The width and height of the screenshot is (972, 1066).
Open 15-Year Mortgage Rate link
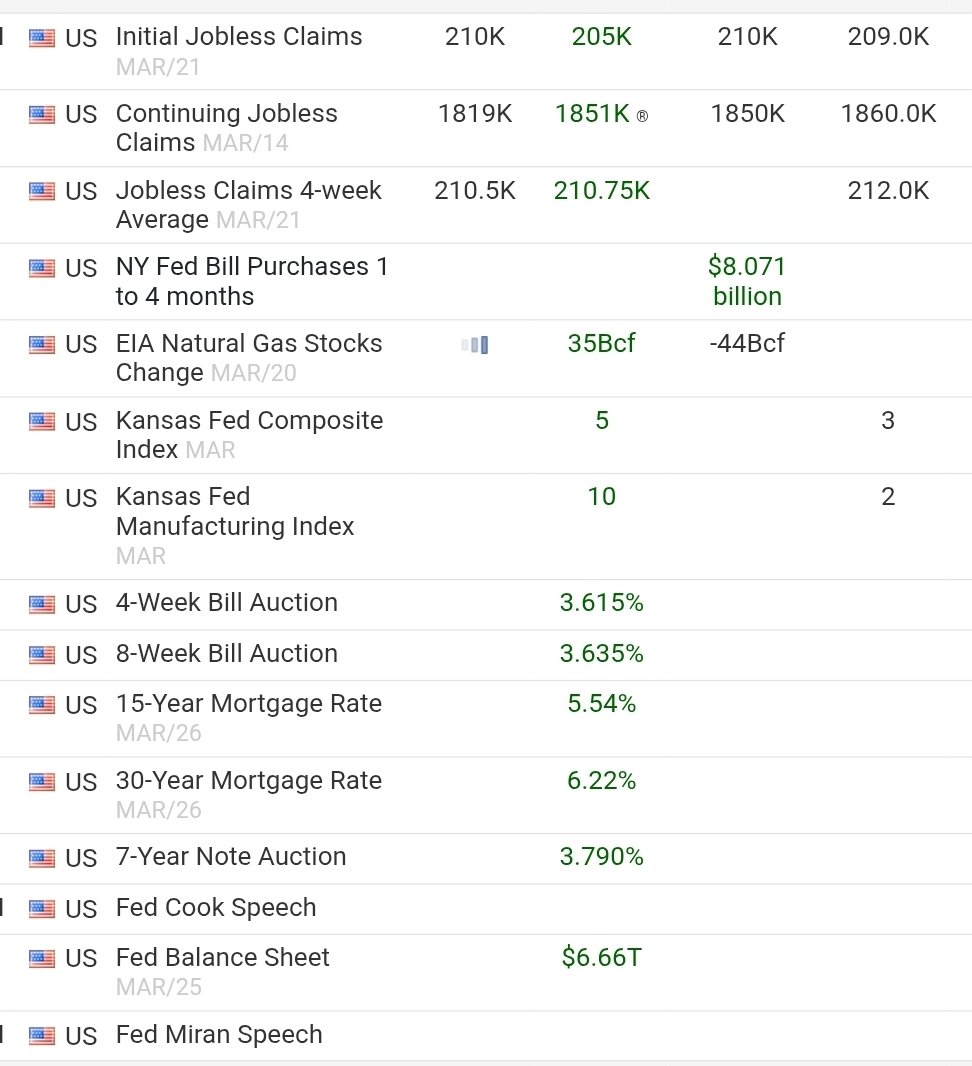tap(249, 704)
